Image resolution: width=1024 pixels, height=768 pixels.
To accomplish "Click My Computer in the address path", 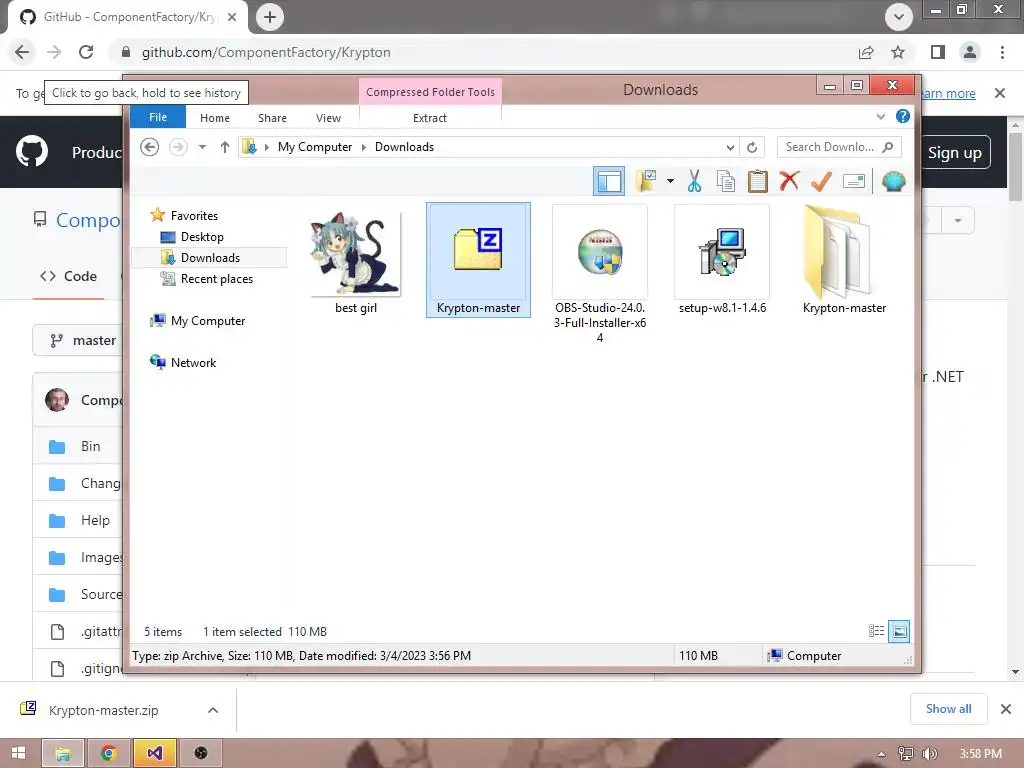I will point(315,147).
